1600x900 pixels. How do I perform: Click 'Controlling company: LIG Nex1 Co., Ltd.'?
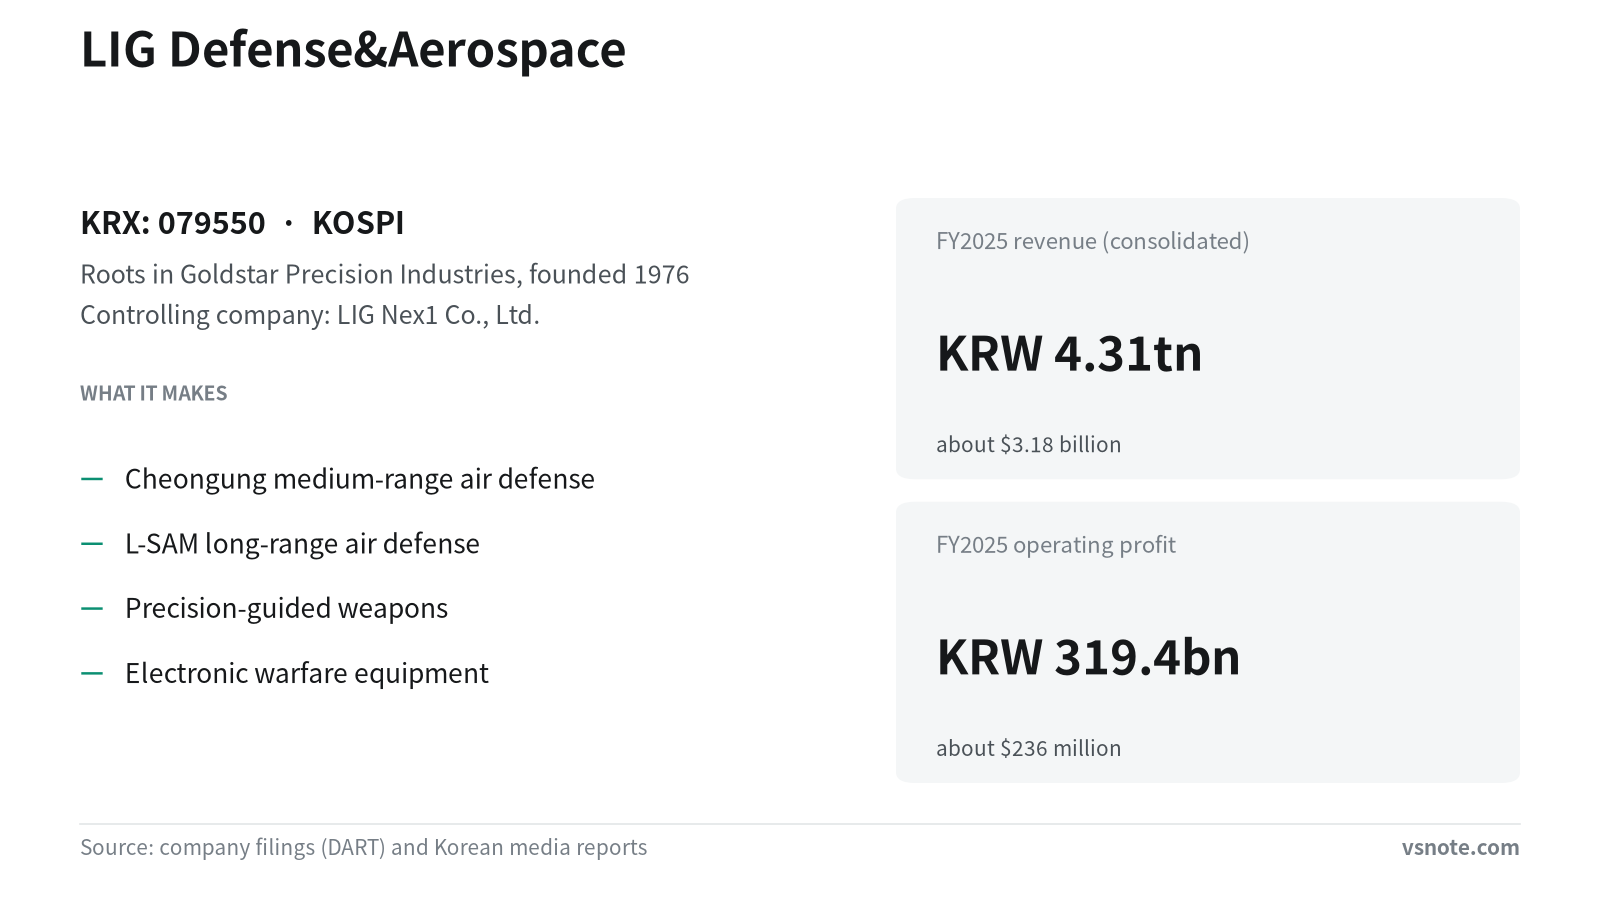coord(310,315)
